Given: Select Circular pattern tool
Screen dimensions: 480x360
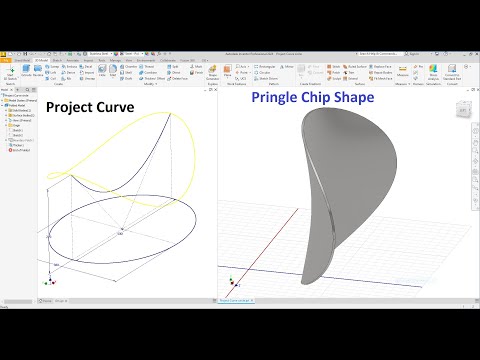Looking at the screenshot, I should coord(262,72).
